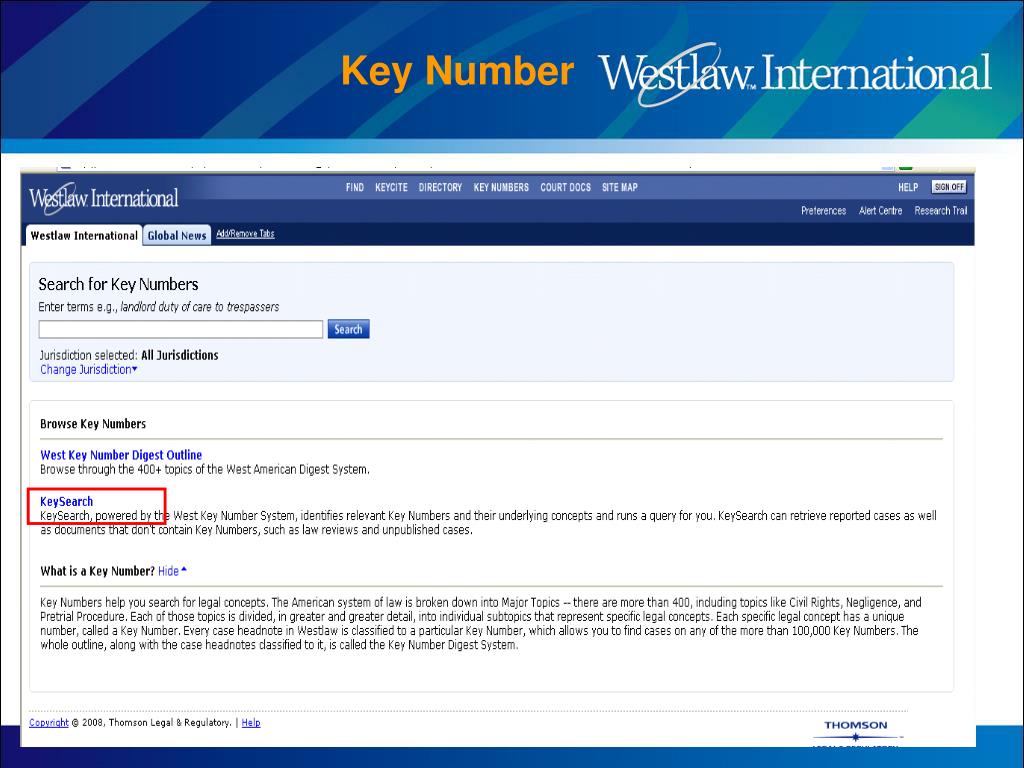The width and height of the screenshot is (1024, 768).
Task: Open the DIRECTORY navigation item
Action: point(440,187)
